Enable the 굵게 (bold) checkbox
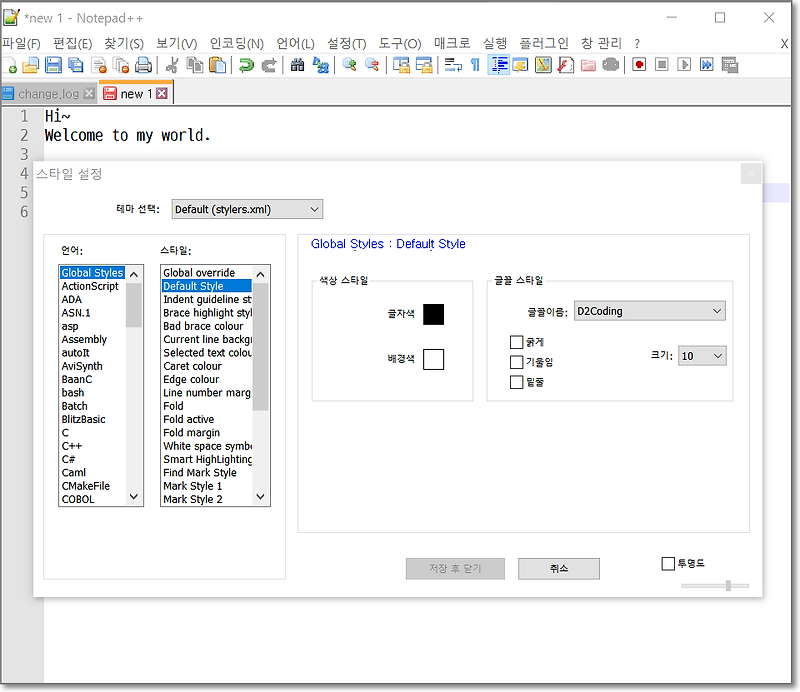Image resolution: width=800 pixels, height=692 pixels. [x=517, y=342]
